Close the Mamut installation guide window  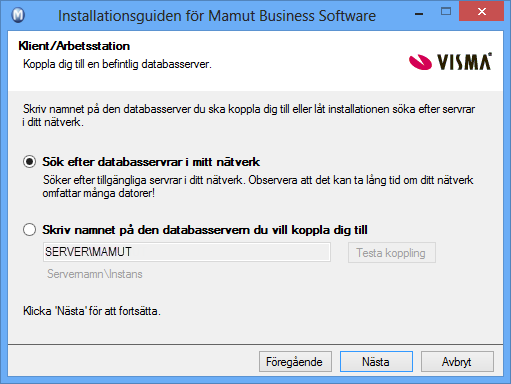click(x=481, y=12)
